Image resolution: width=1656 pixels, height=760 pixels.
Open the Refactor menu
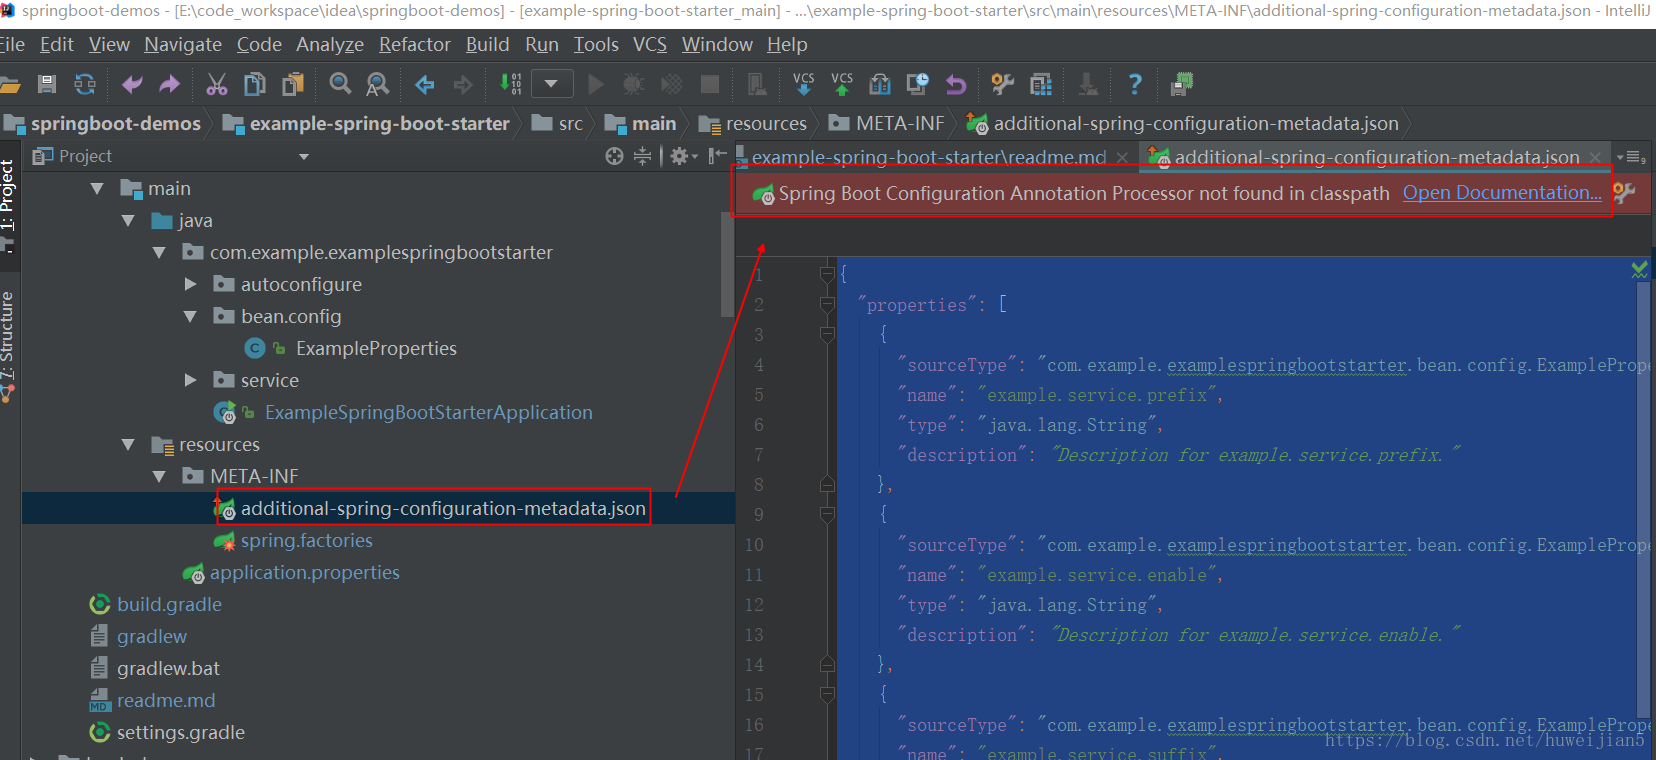(x=415, y=45)
